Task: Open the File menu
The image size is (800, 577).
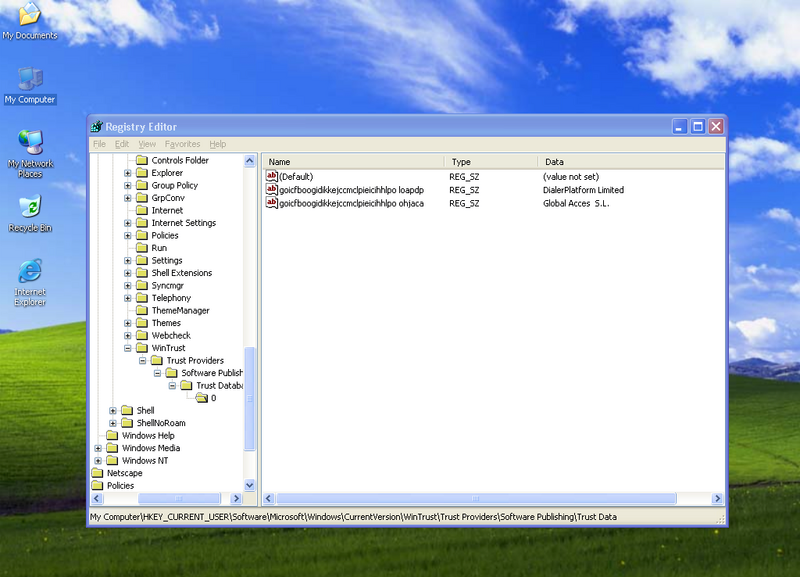Action: [99, 144]
